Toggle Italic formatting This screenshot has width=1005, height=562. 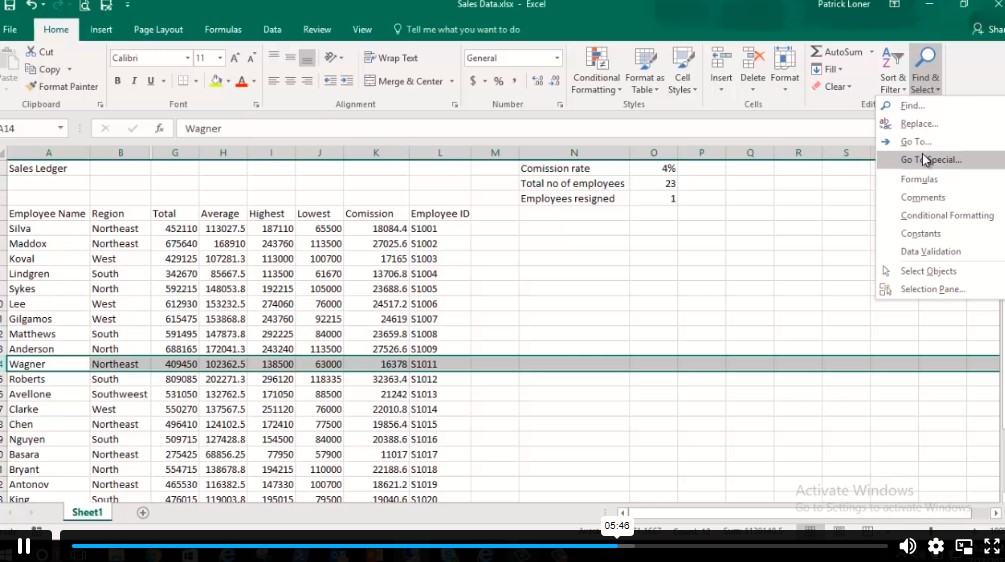(x=134, y=81)
